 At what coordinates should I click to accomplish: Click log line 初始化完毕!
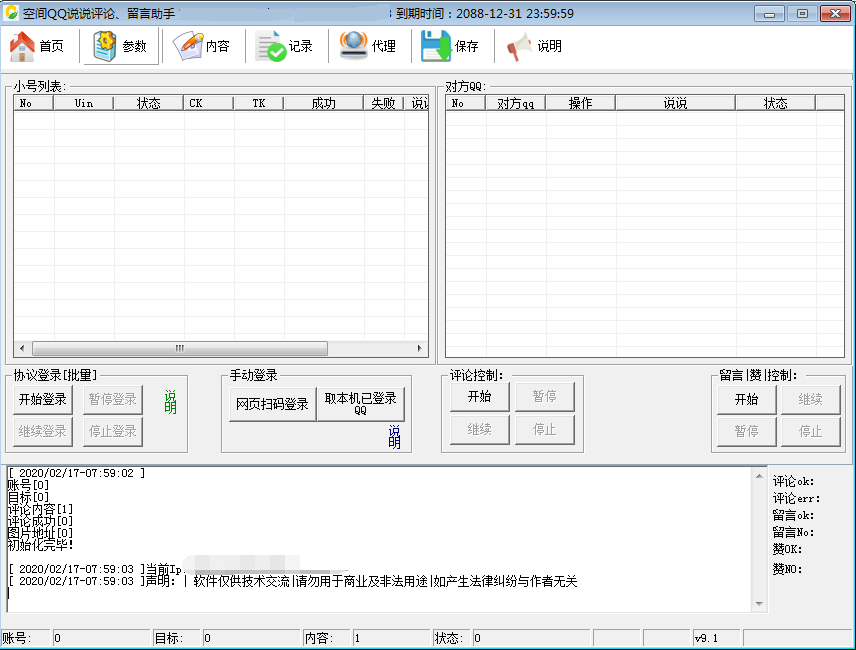[40, 545]
